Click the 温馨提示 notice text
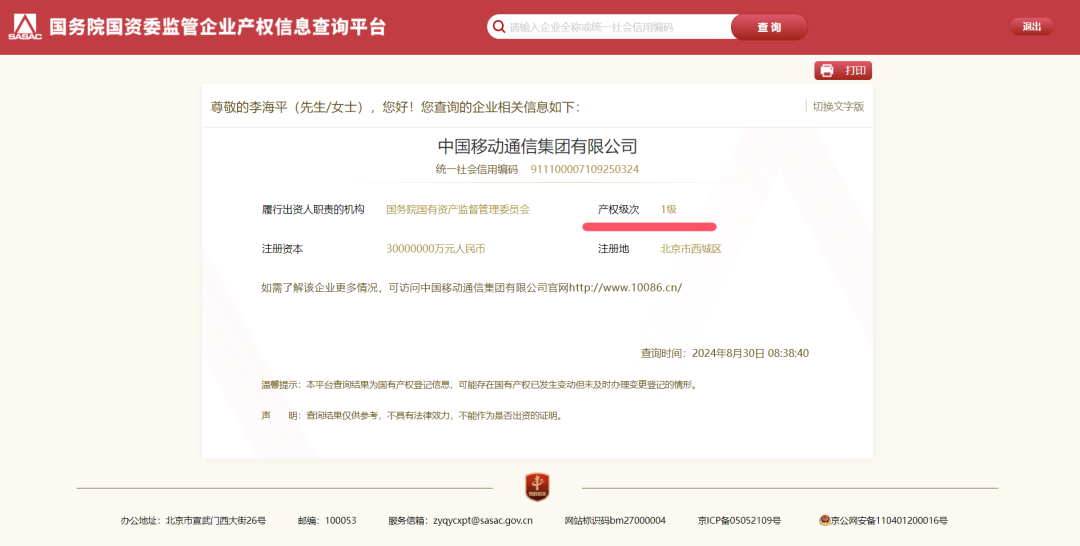Image resolution: width=1080 pixels, height=546 pixels. tap(480, 385)
